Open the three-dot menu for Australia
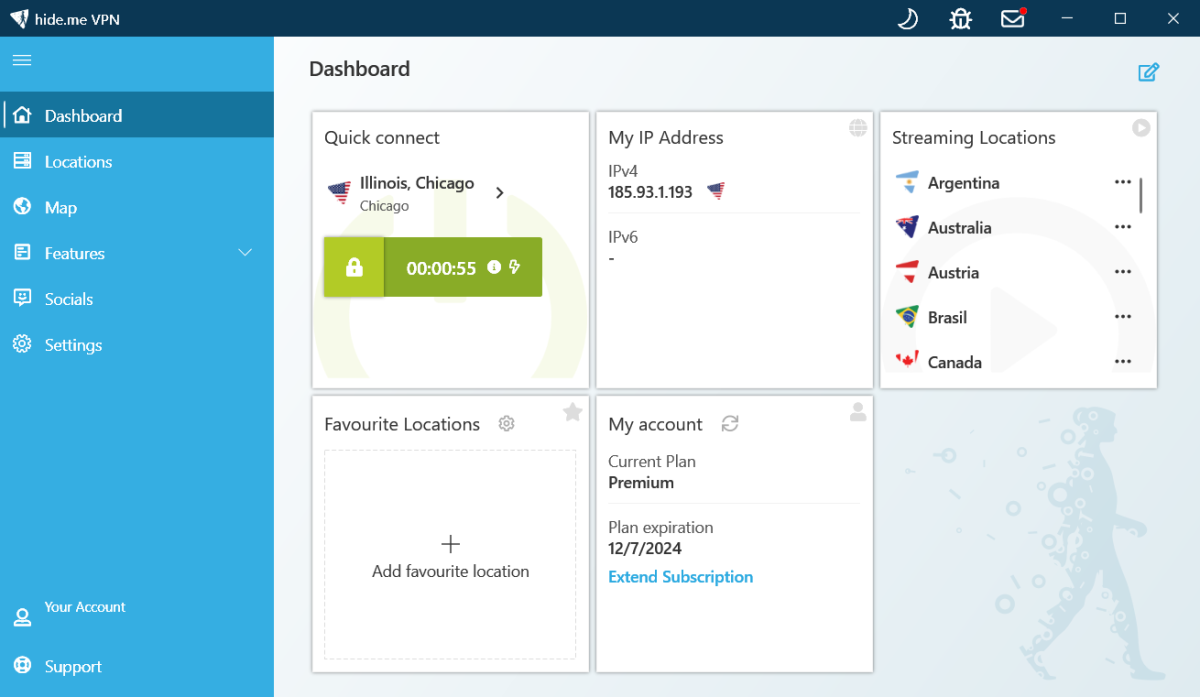 coord(1123,227)
